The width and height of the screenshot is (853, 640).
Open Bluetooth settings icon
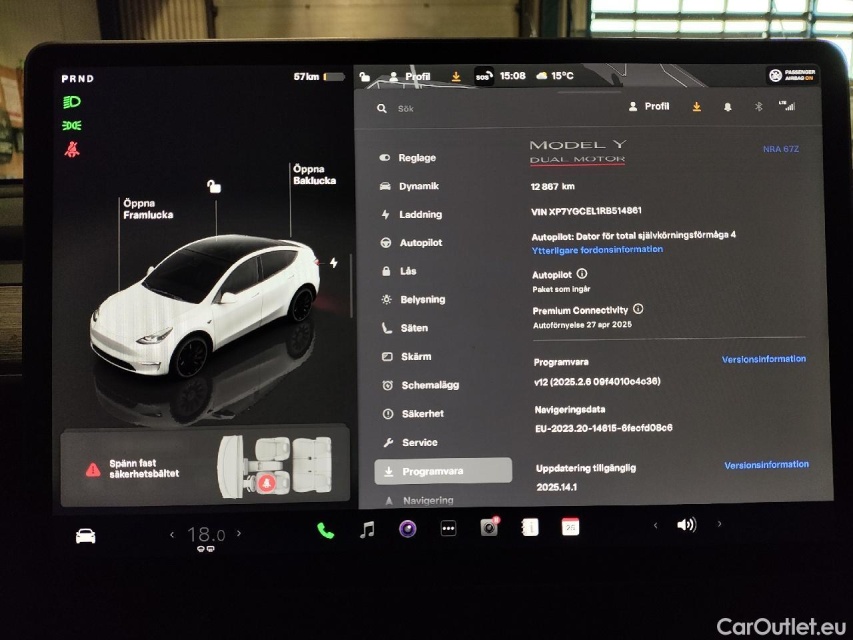[758, 107]
